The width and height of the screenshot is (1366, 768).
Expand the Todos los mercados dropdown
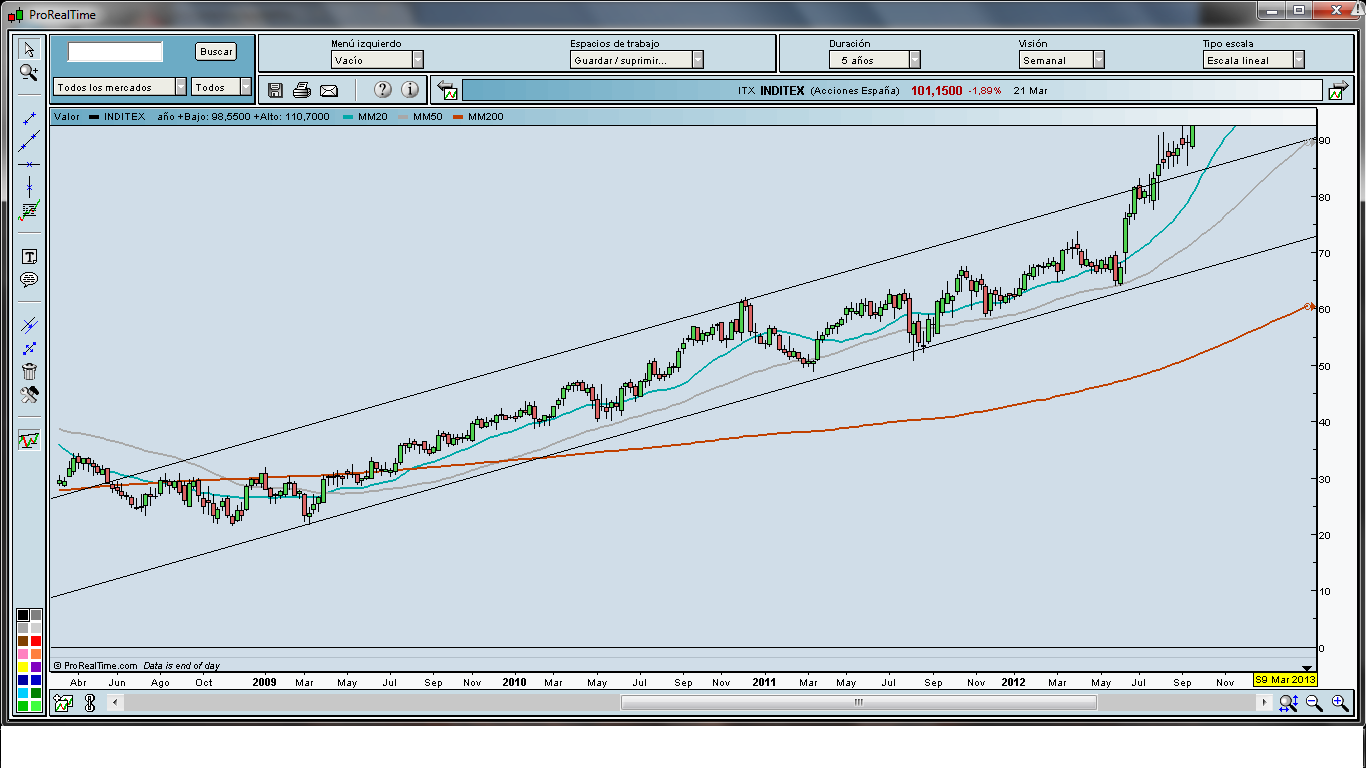pyautogui.click(x=180, y=87)
